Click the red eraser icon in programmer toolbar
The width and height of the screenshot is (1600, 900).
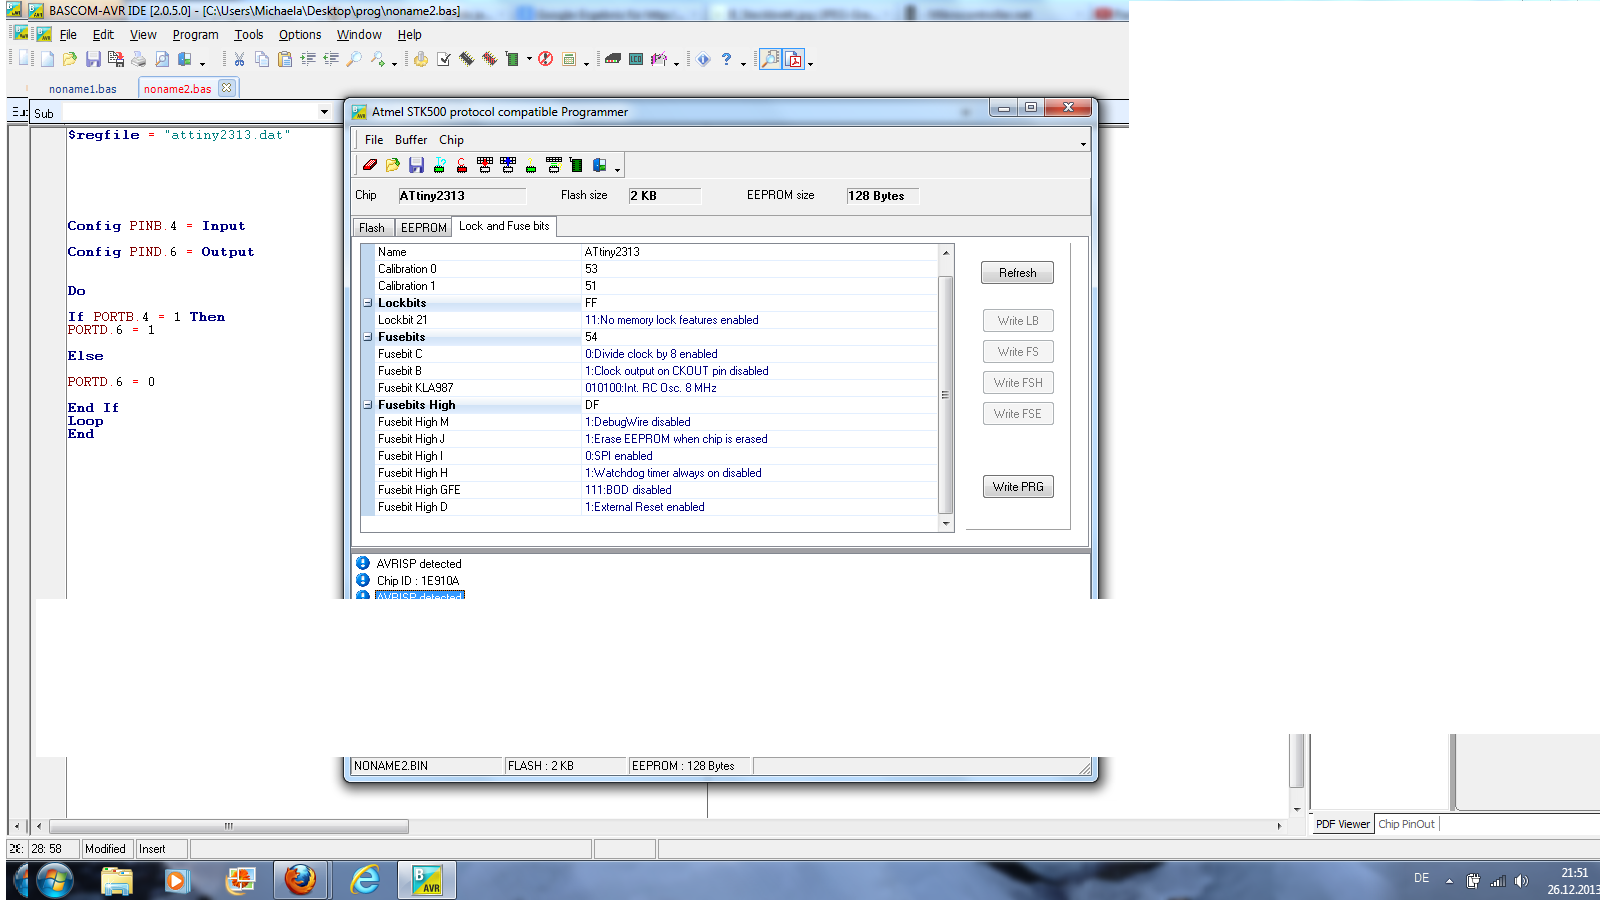click(x=370, y=165)
